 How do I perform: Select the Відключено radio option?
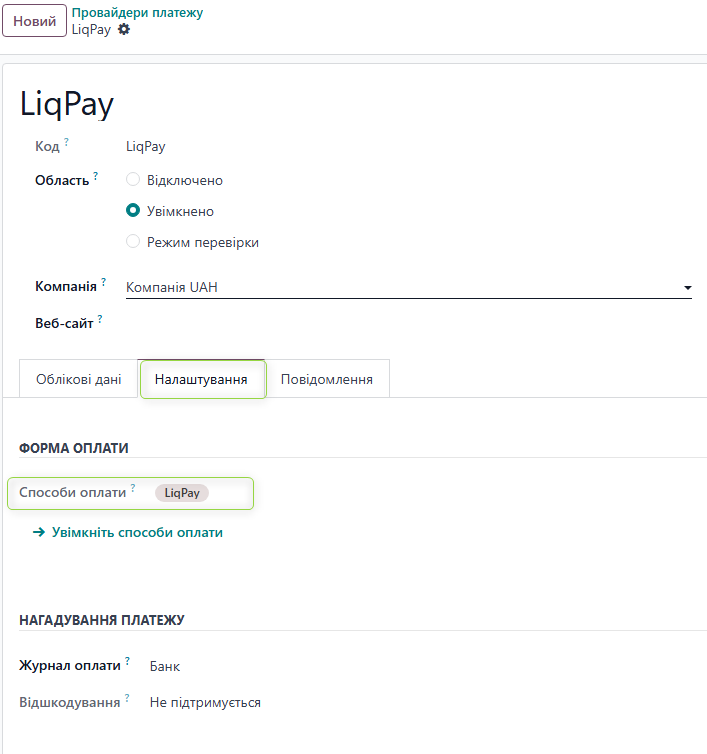133,180
